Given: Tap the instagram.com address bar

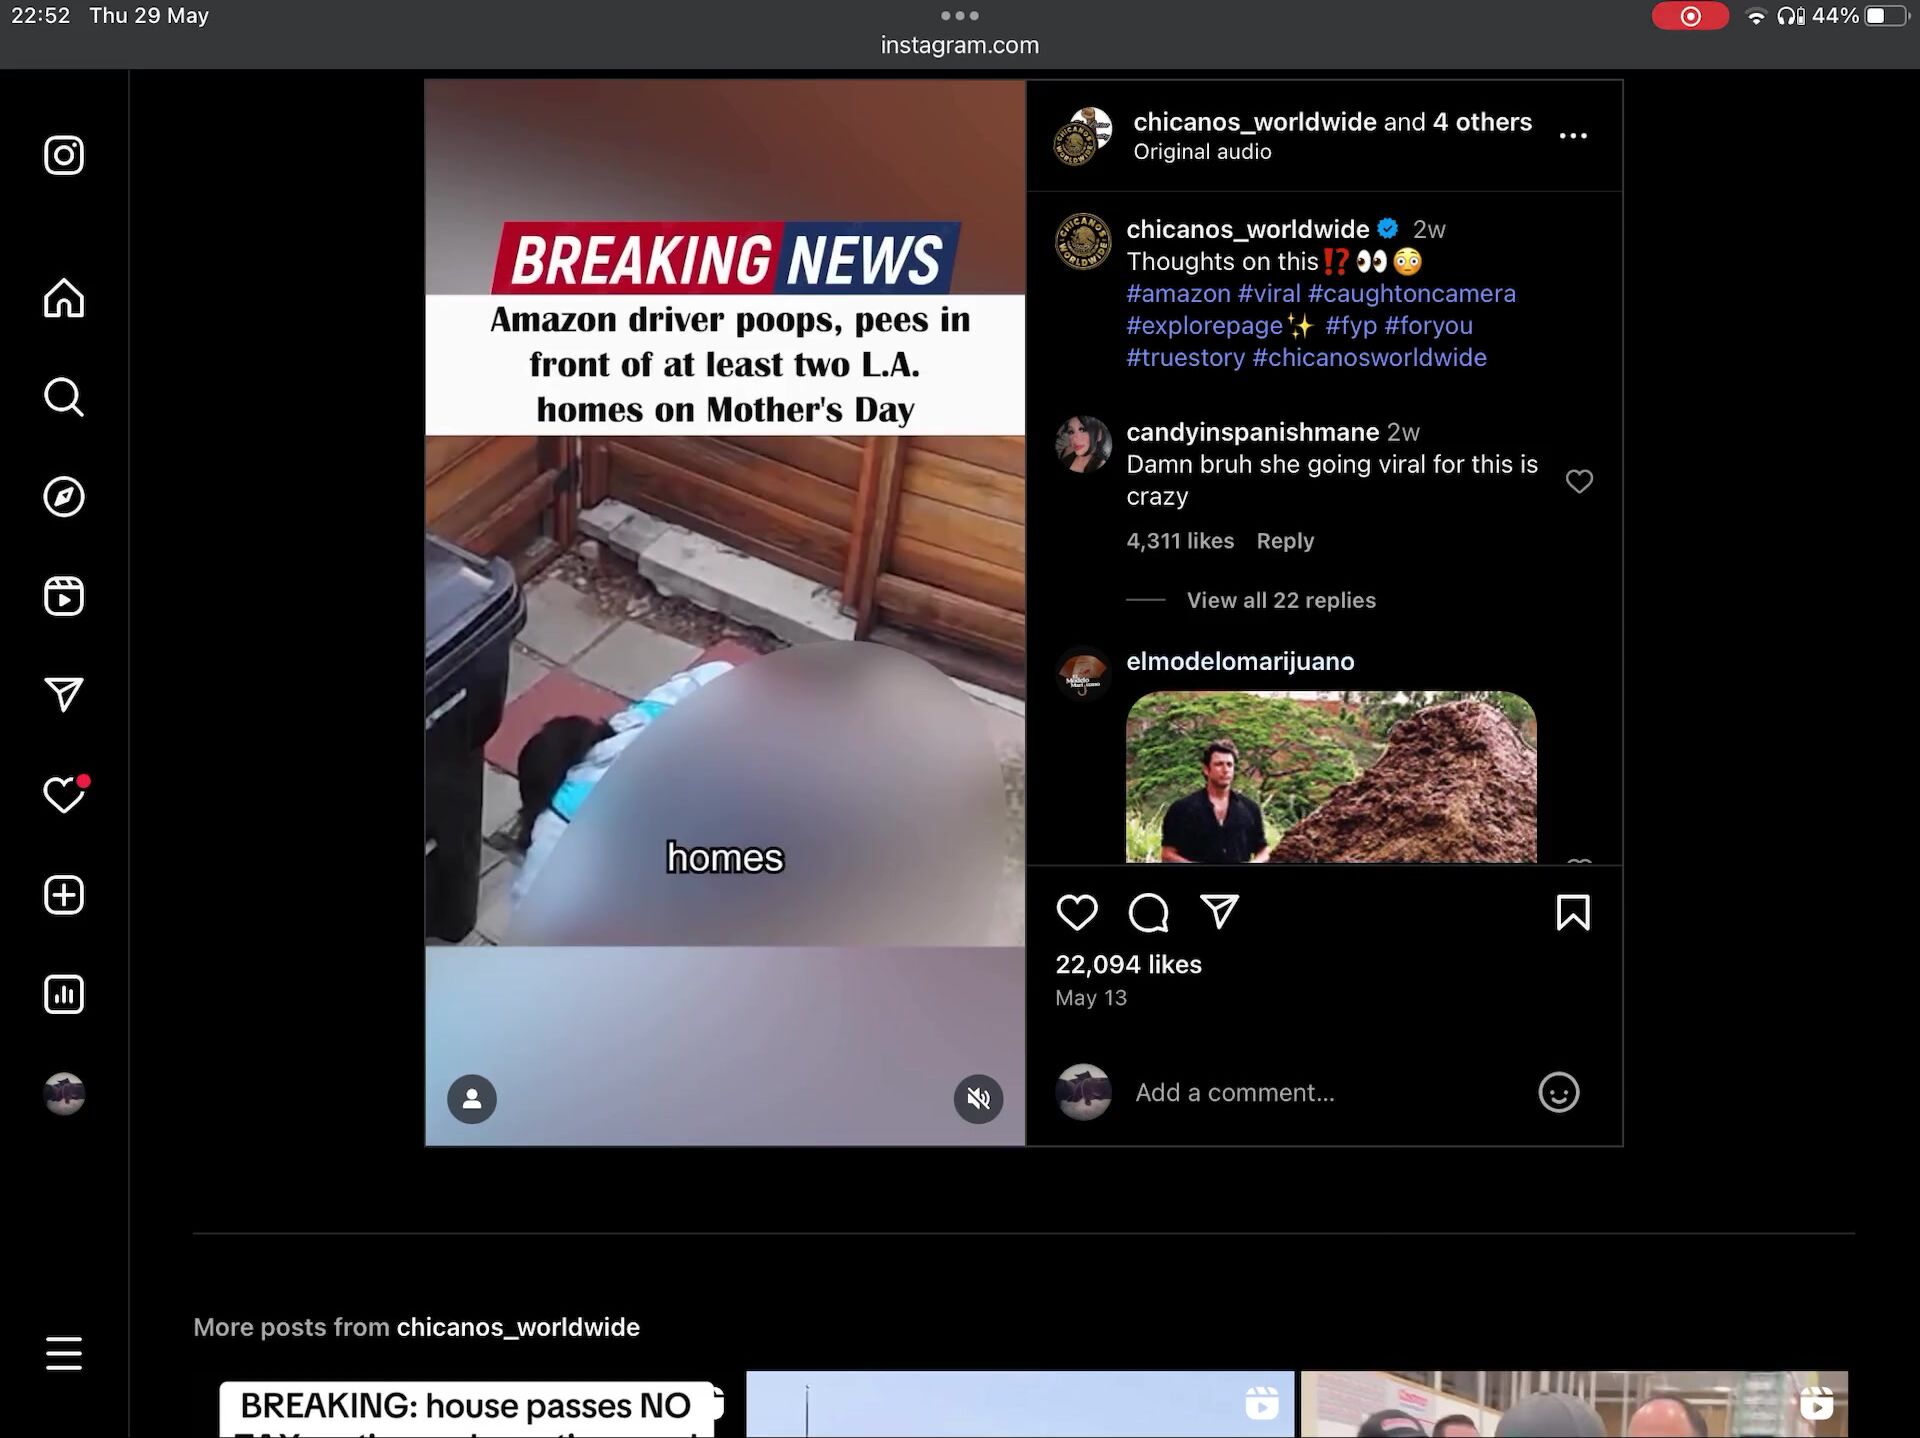Looking at the screenshot, I should [960, 45].
